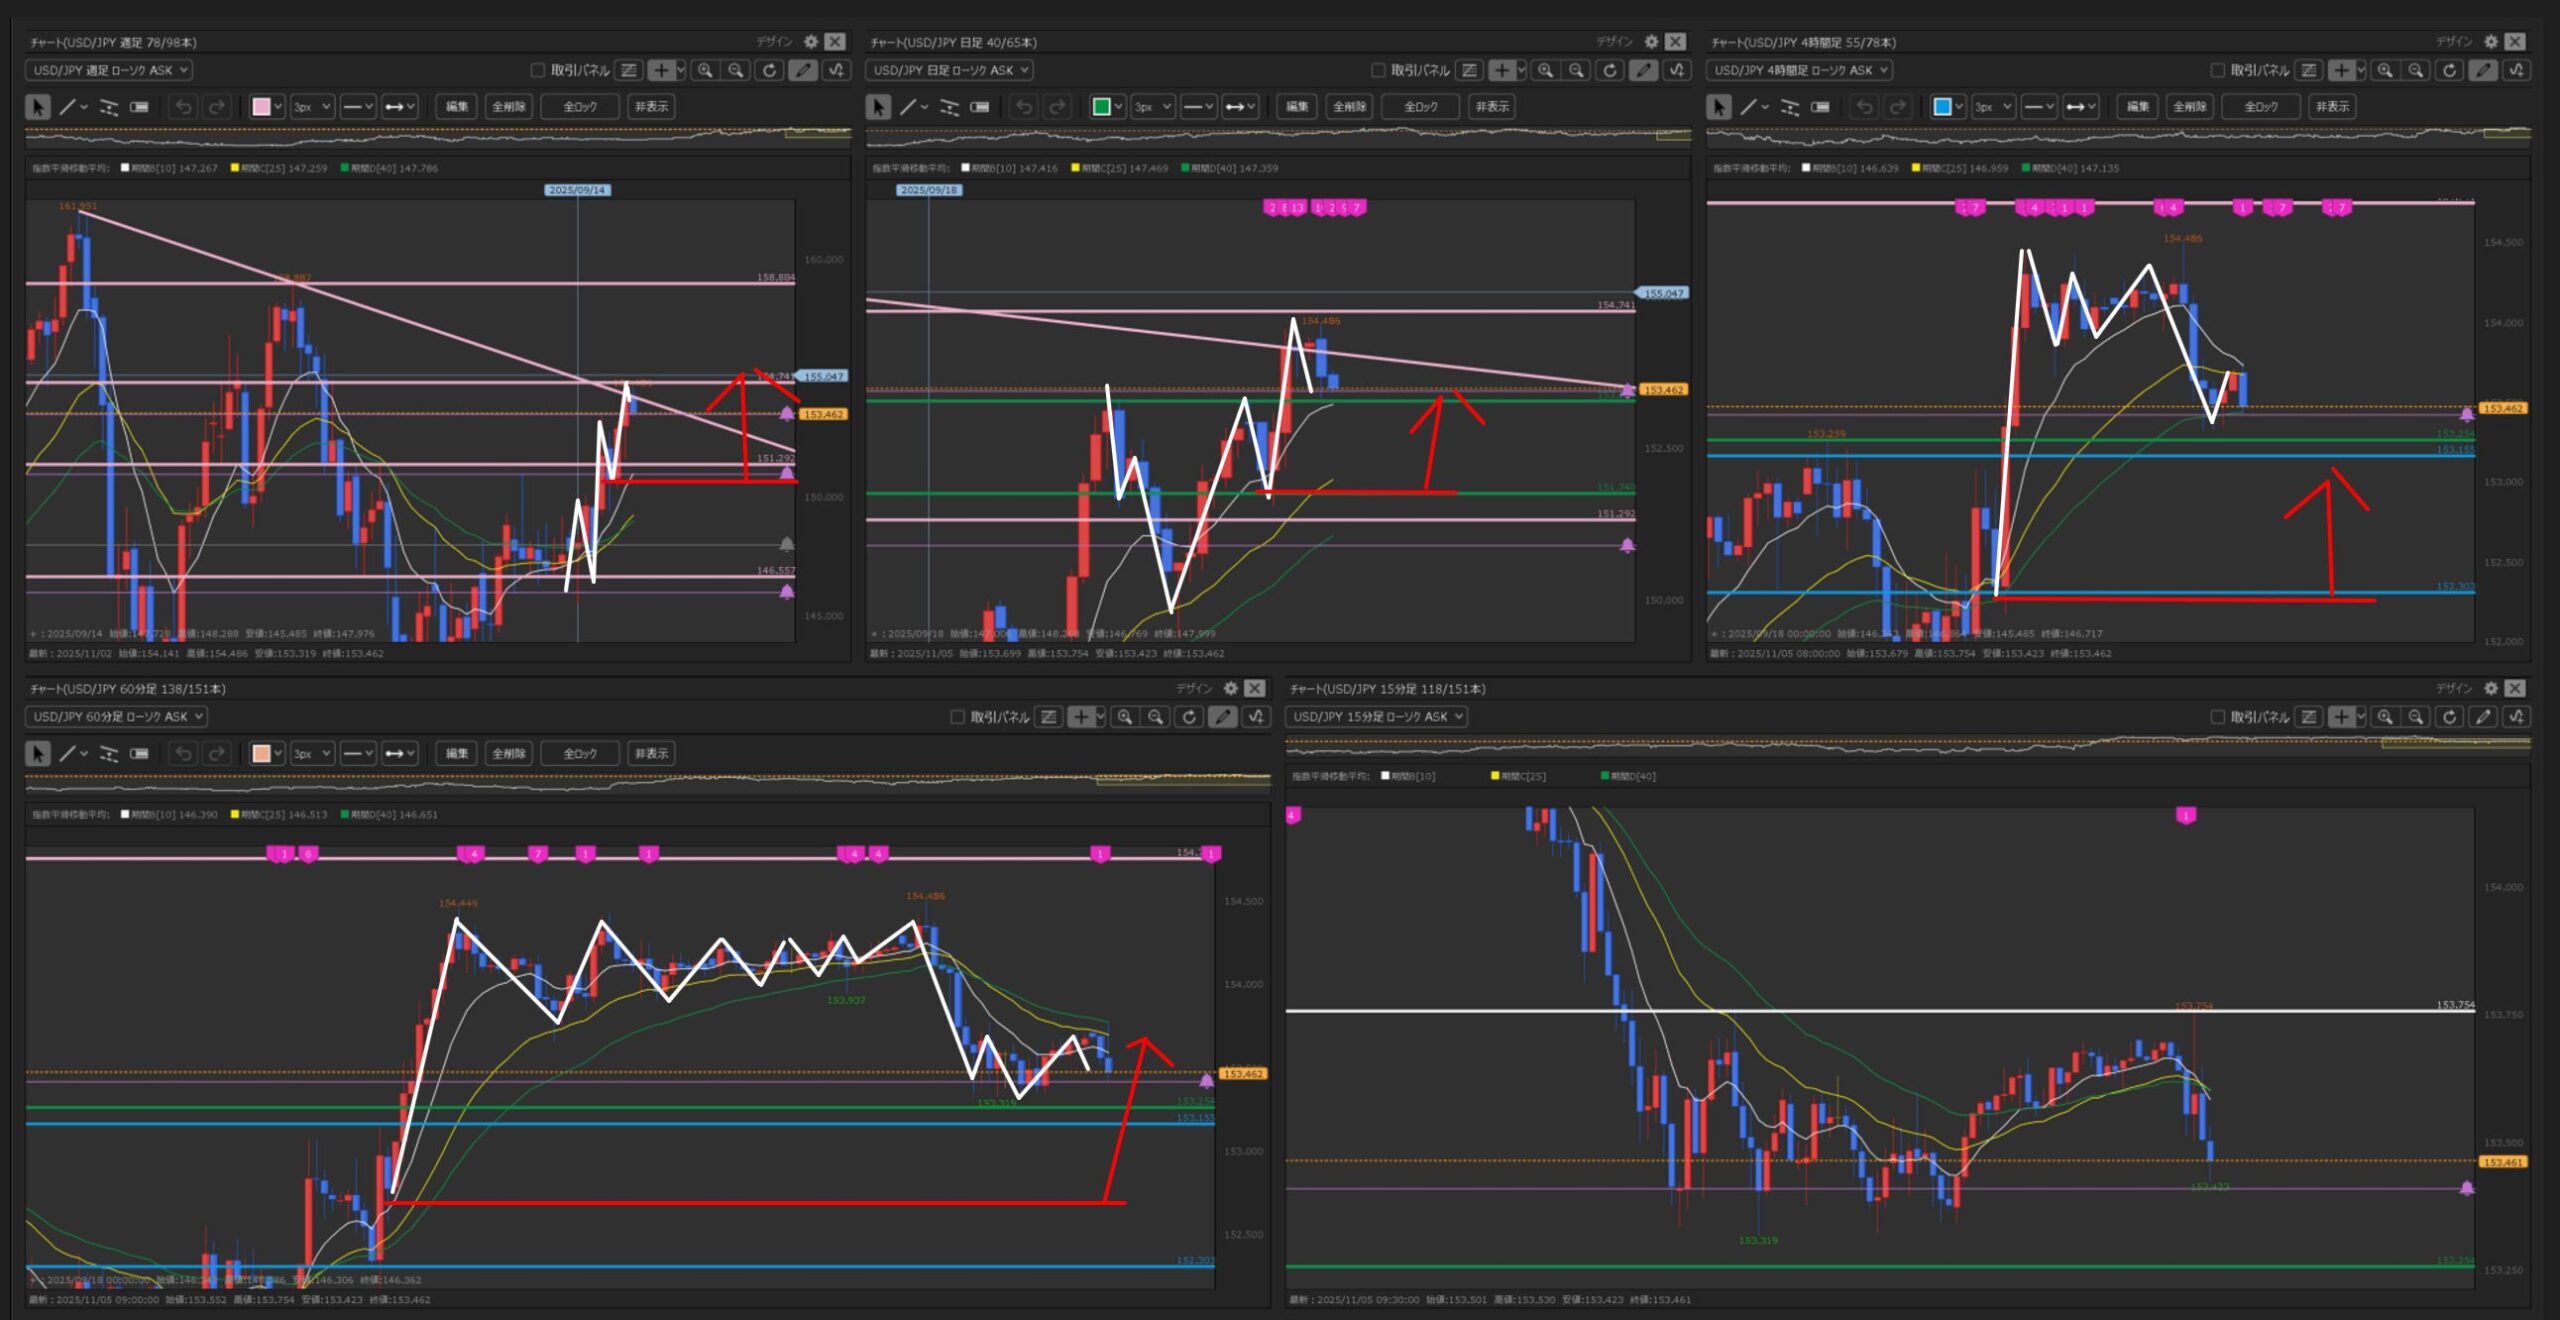The height and width of the screenshot is (1320, 2560).
Task: Select the arrow cursor tool in daily chart
Action: coord(878,107)
